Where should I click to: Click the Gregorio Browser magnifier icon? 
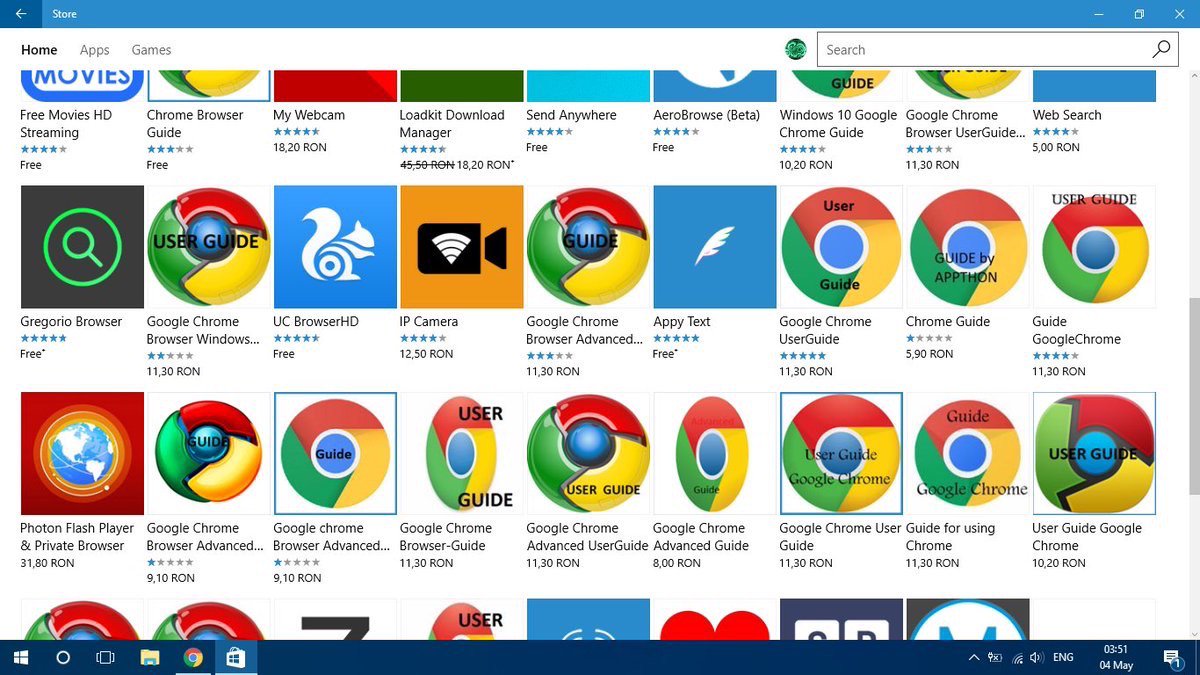(x=81, y=246)
